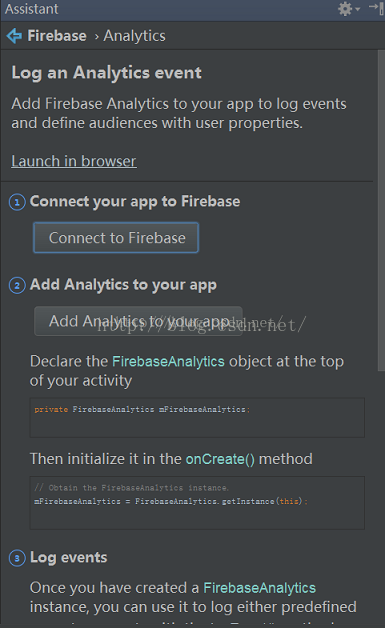Screen dimensions: 385x628
Task: Click the Log events step heading
Action: click(69, 558)
